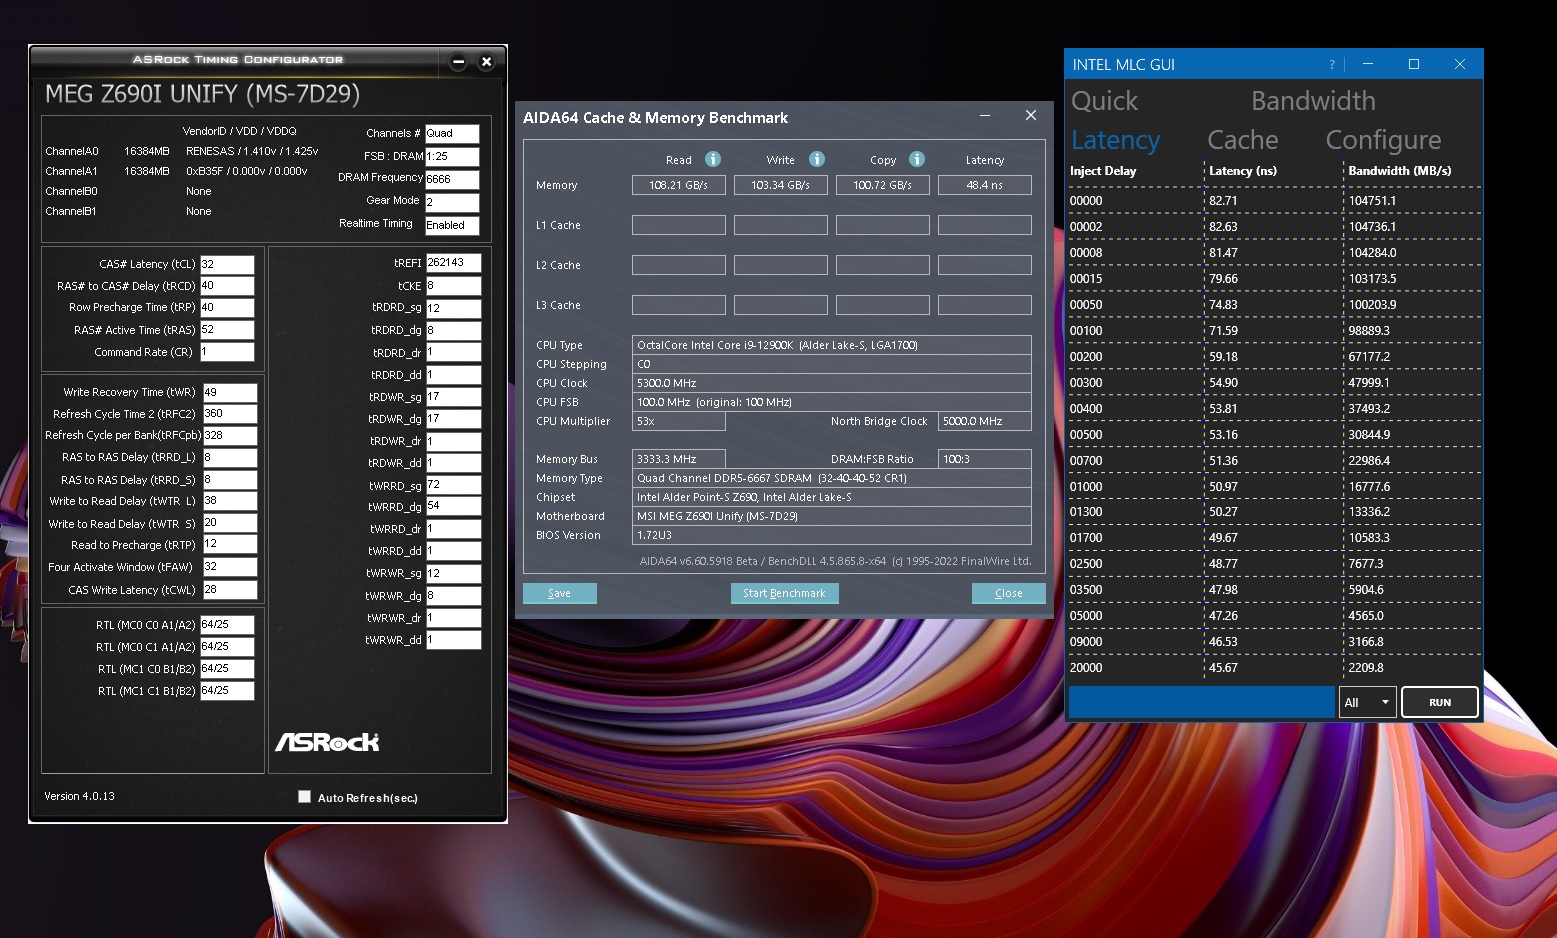Click the Latency (ns) column header
The height and width of the screenshot is (938, 1557).
click(x=1243, y=171)
